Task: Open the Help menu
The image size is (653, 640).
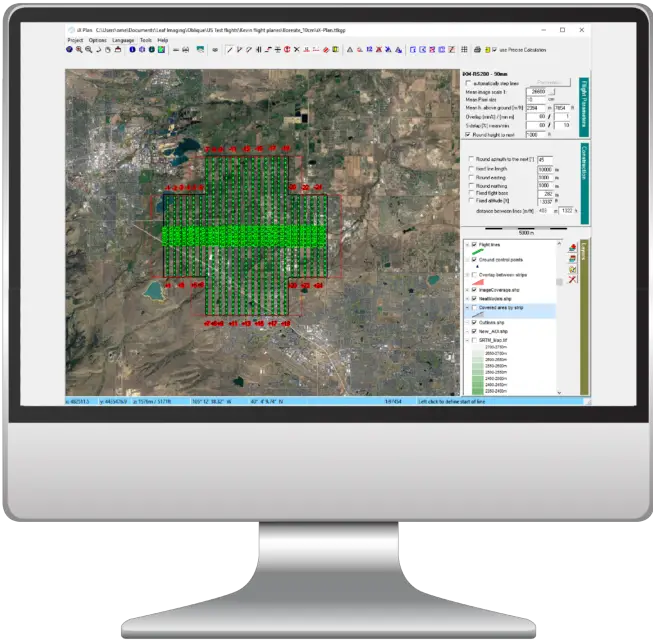Action: click(162, 40)
